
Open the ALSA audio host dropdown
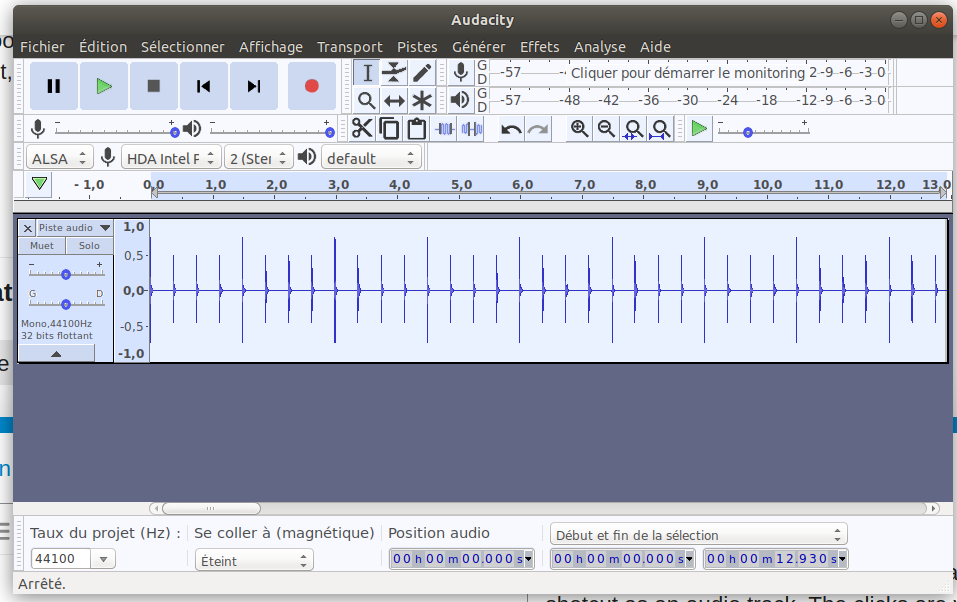point(60,158)
